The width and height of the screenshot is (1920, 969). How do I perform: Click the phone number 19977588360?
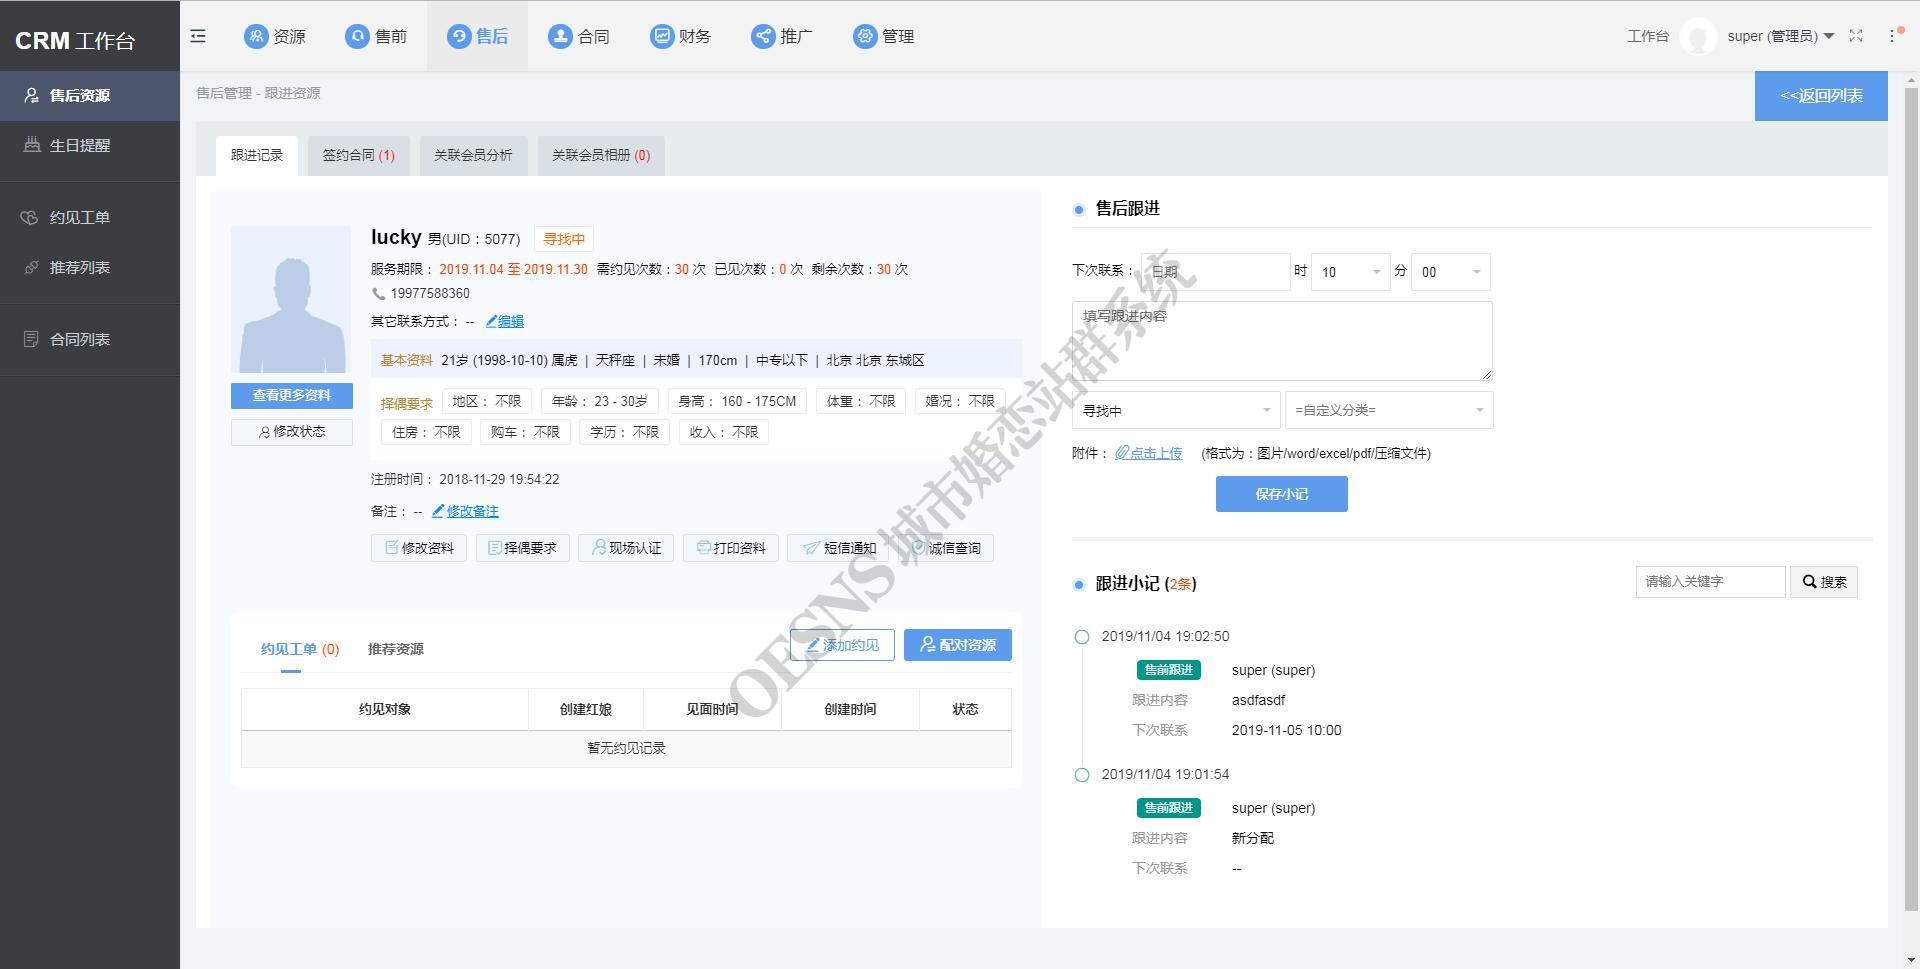pos(430,294)
